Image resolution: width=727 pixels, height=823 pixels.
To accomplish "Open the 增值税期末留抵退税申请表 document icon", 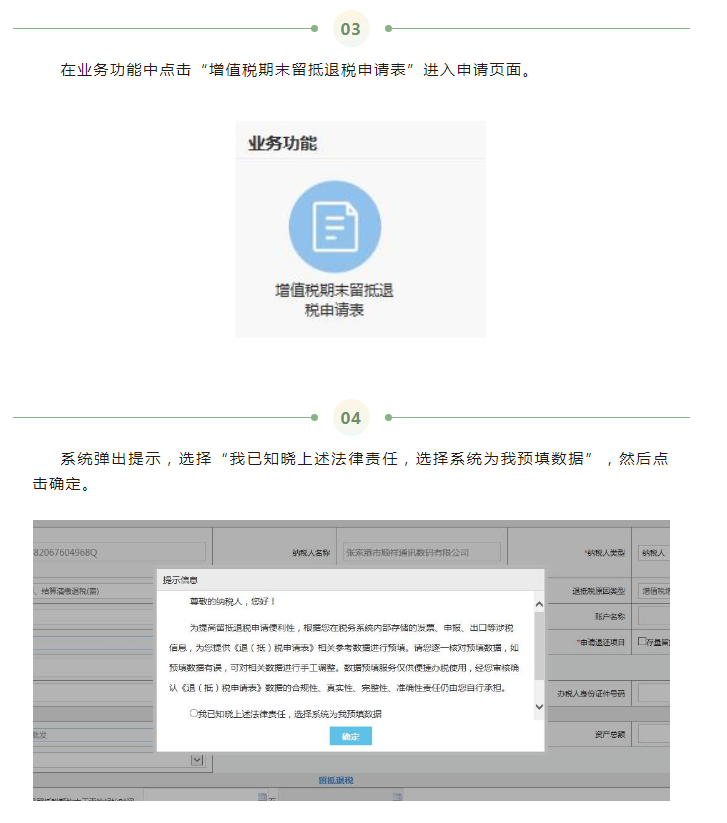I will point(334,226).
